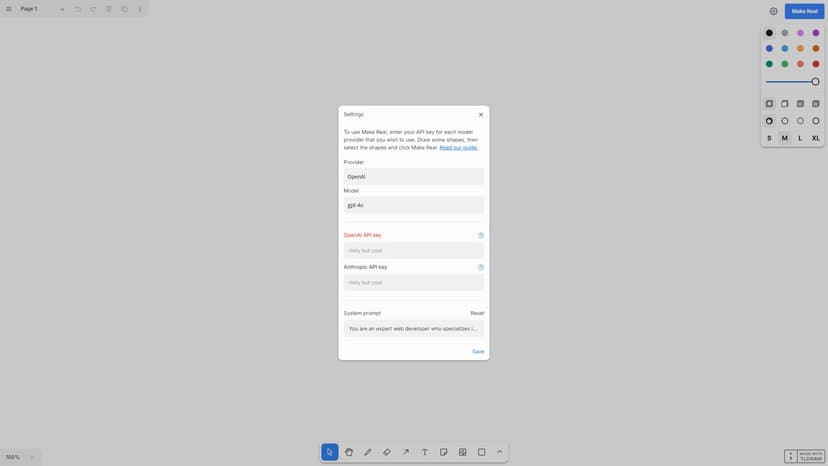
Task: Choose the Sticky note tool
Action: (x=444, y=452)
